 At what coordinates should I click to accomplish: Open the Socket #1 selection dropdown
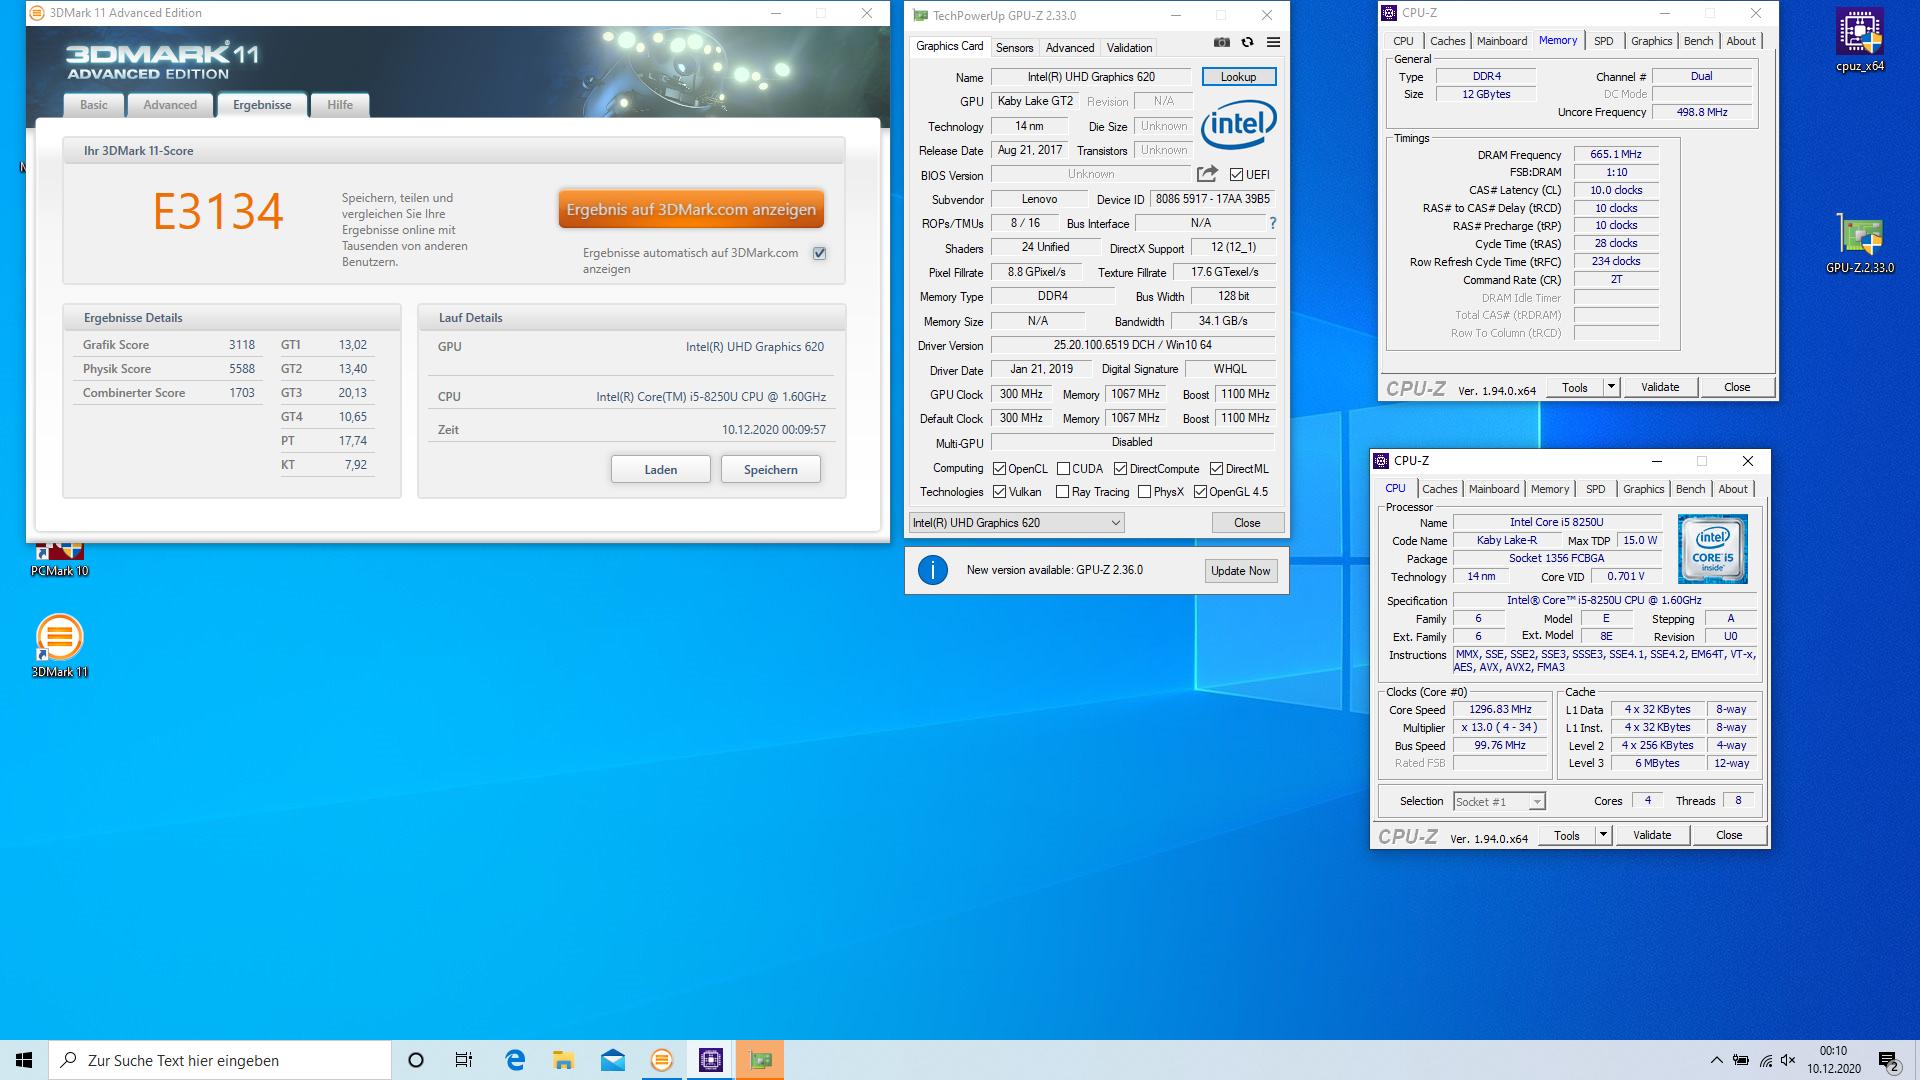pyautogui.click(x=1499, y=802)
